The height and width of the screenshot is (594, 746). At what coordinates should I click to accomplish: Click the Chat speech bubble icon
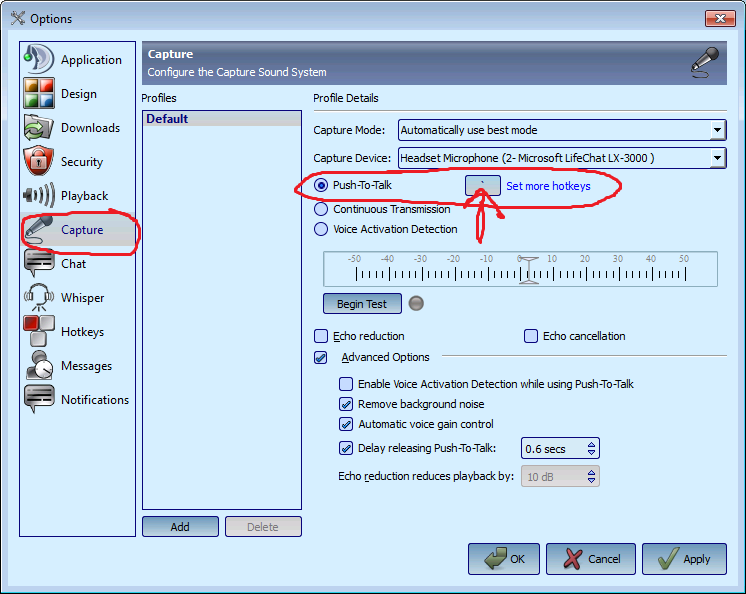[39, 263]
